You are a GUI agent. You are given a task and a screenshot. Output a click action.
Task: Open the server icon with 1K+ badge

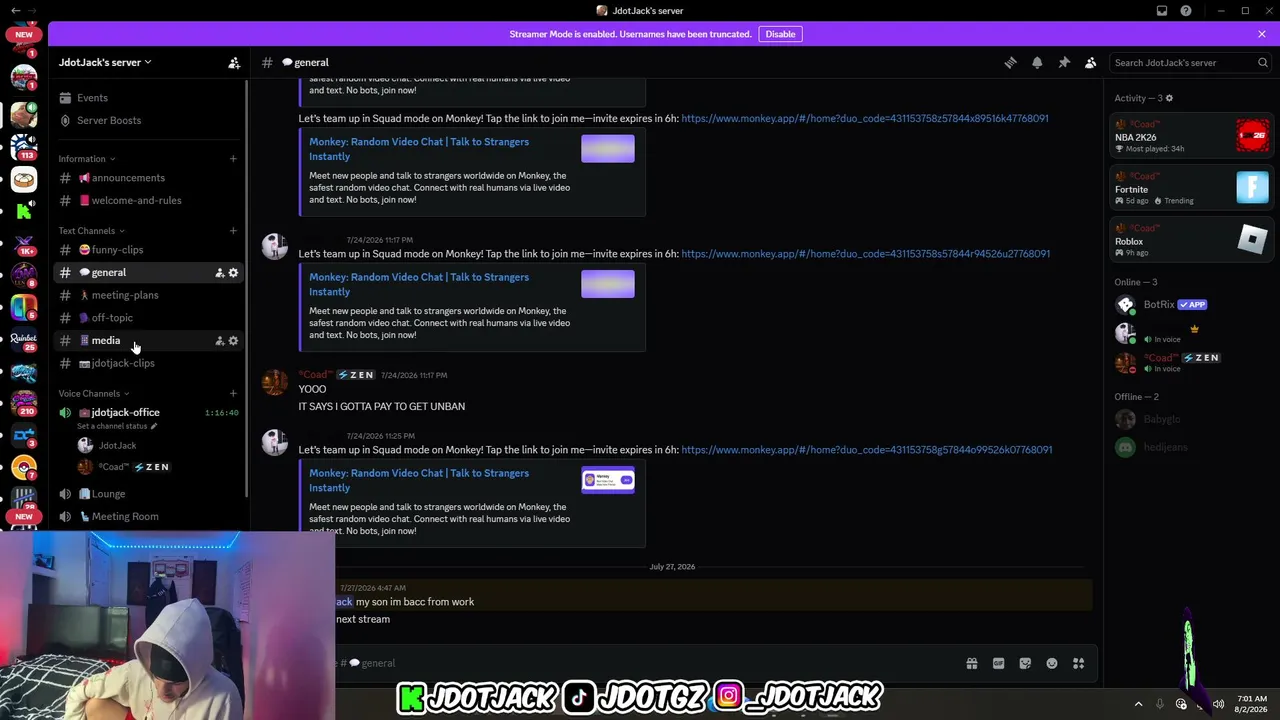(24, 243)
